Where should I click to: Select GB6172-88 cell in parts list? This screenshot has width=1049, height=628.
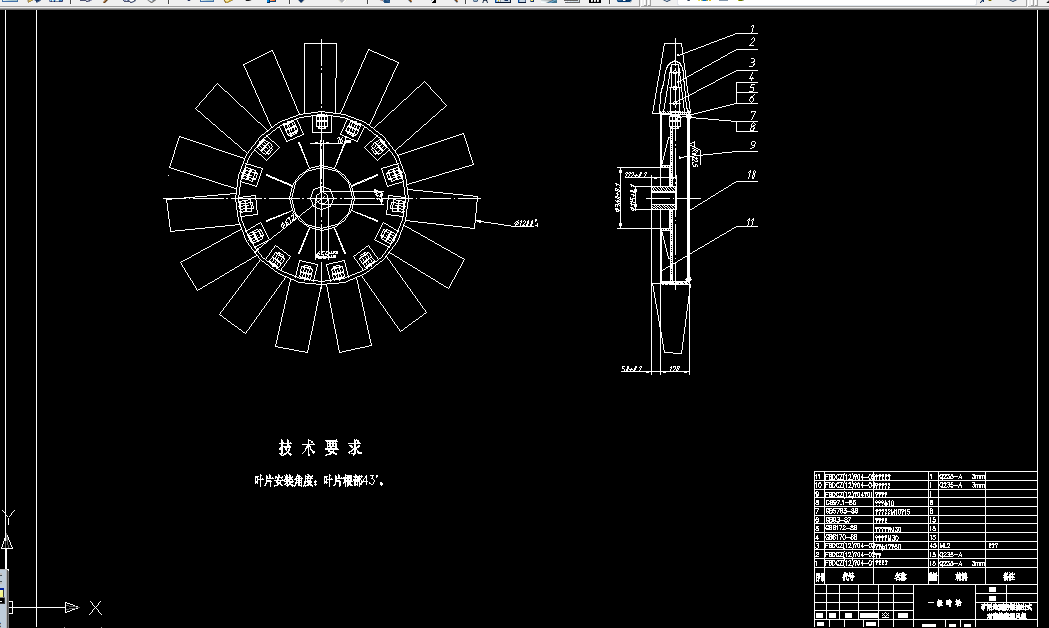[848, 528]
